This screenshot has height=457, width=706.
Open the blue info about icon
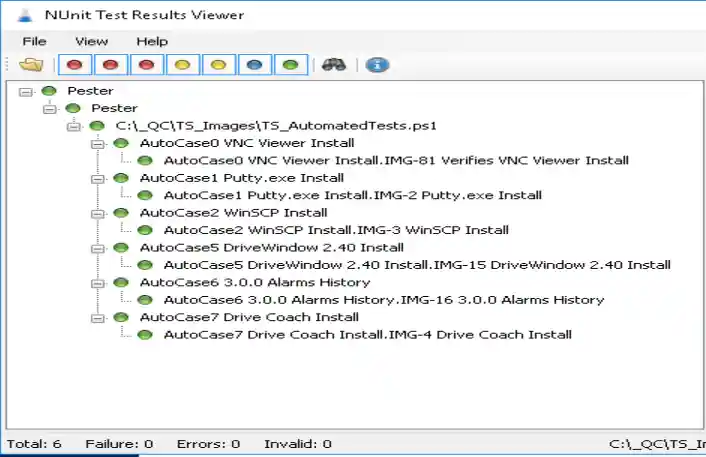tap(377, 65)
